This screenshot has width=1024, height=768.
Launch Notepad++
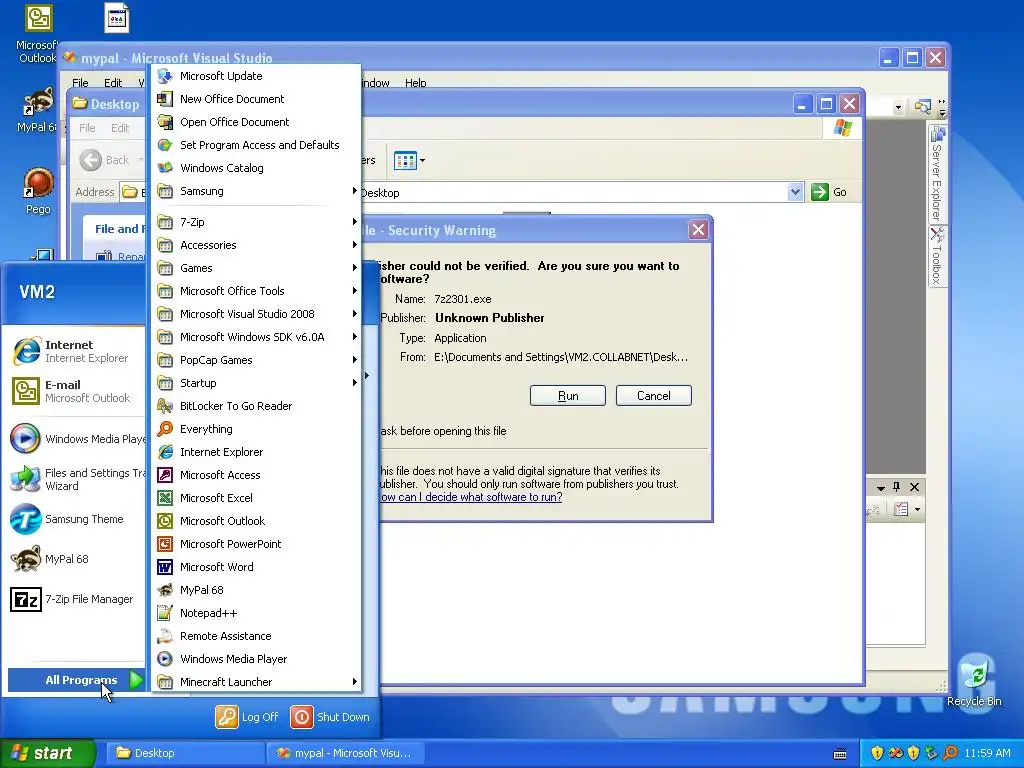pos(256,613)
